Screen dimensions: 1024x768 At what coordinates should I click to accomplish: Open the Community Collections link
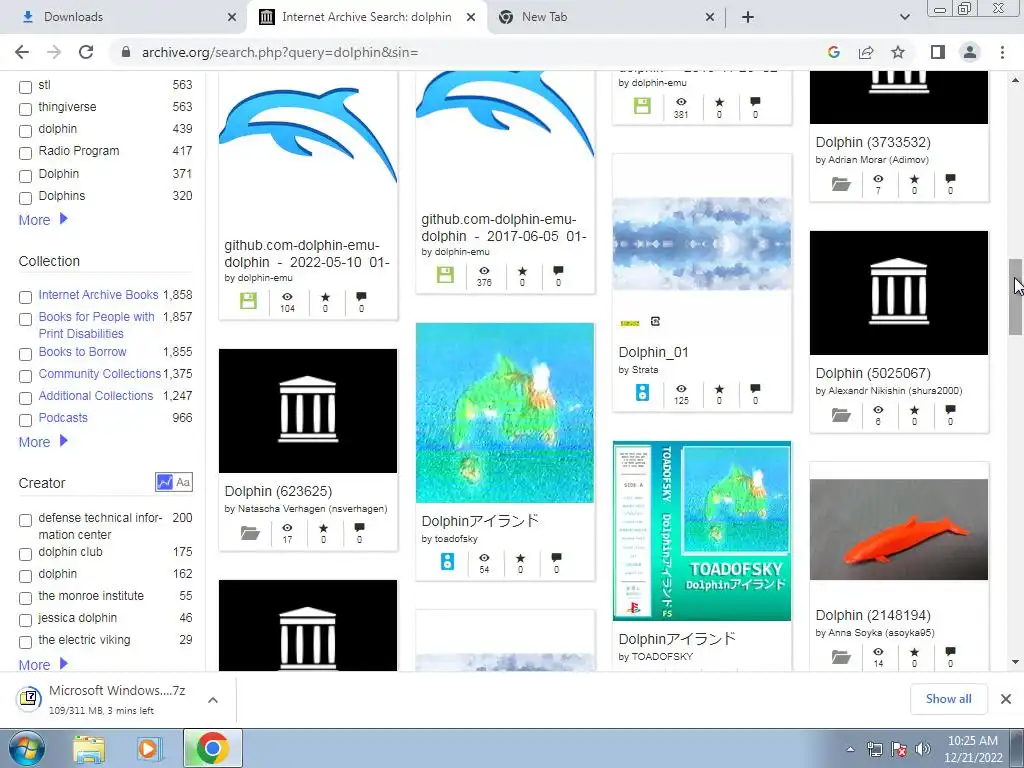pos(99,374)
